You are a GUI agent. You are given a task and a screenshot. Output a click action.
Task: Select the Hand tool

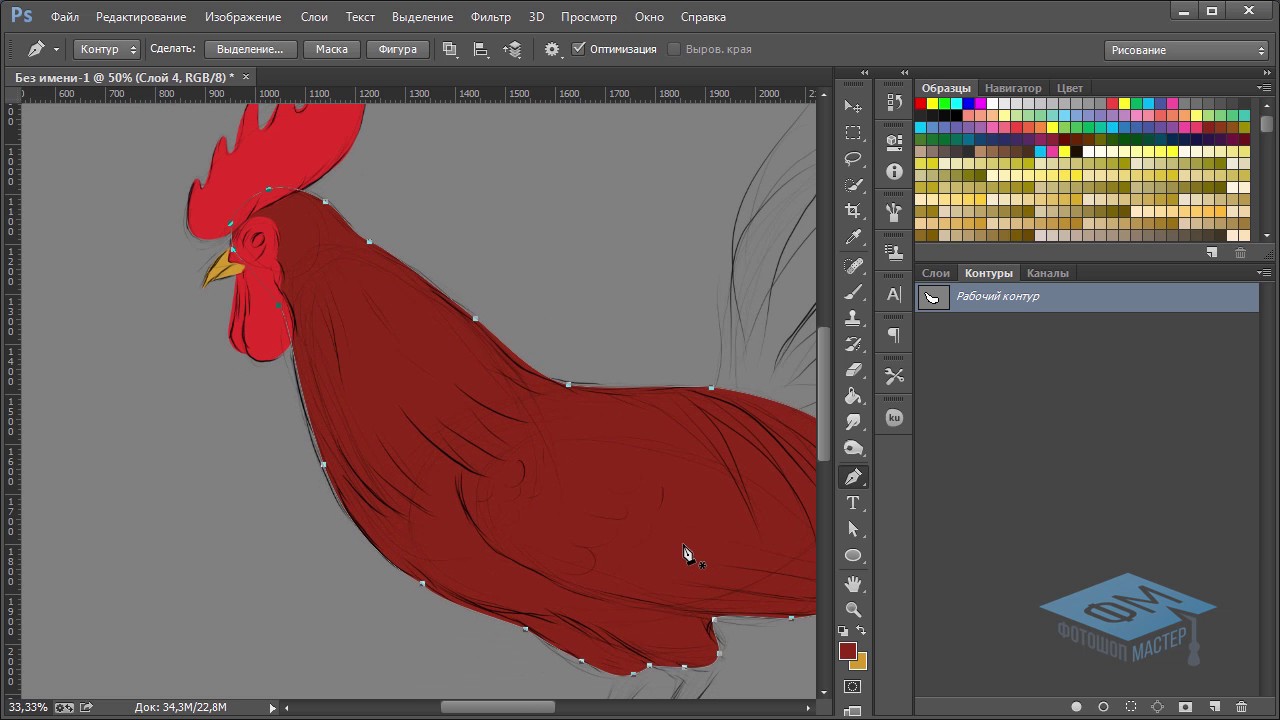coord(853,584)
